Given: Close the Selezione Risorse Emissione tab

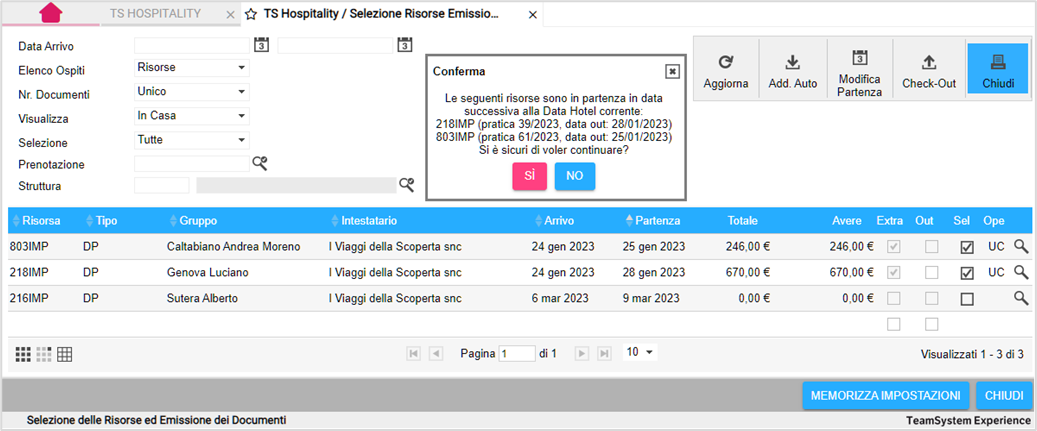Looking at the screenshot, I should [532, 15].
